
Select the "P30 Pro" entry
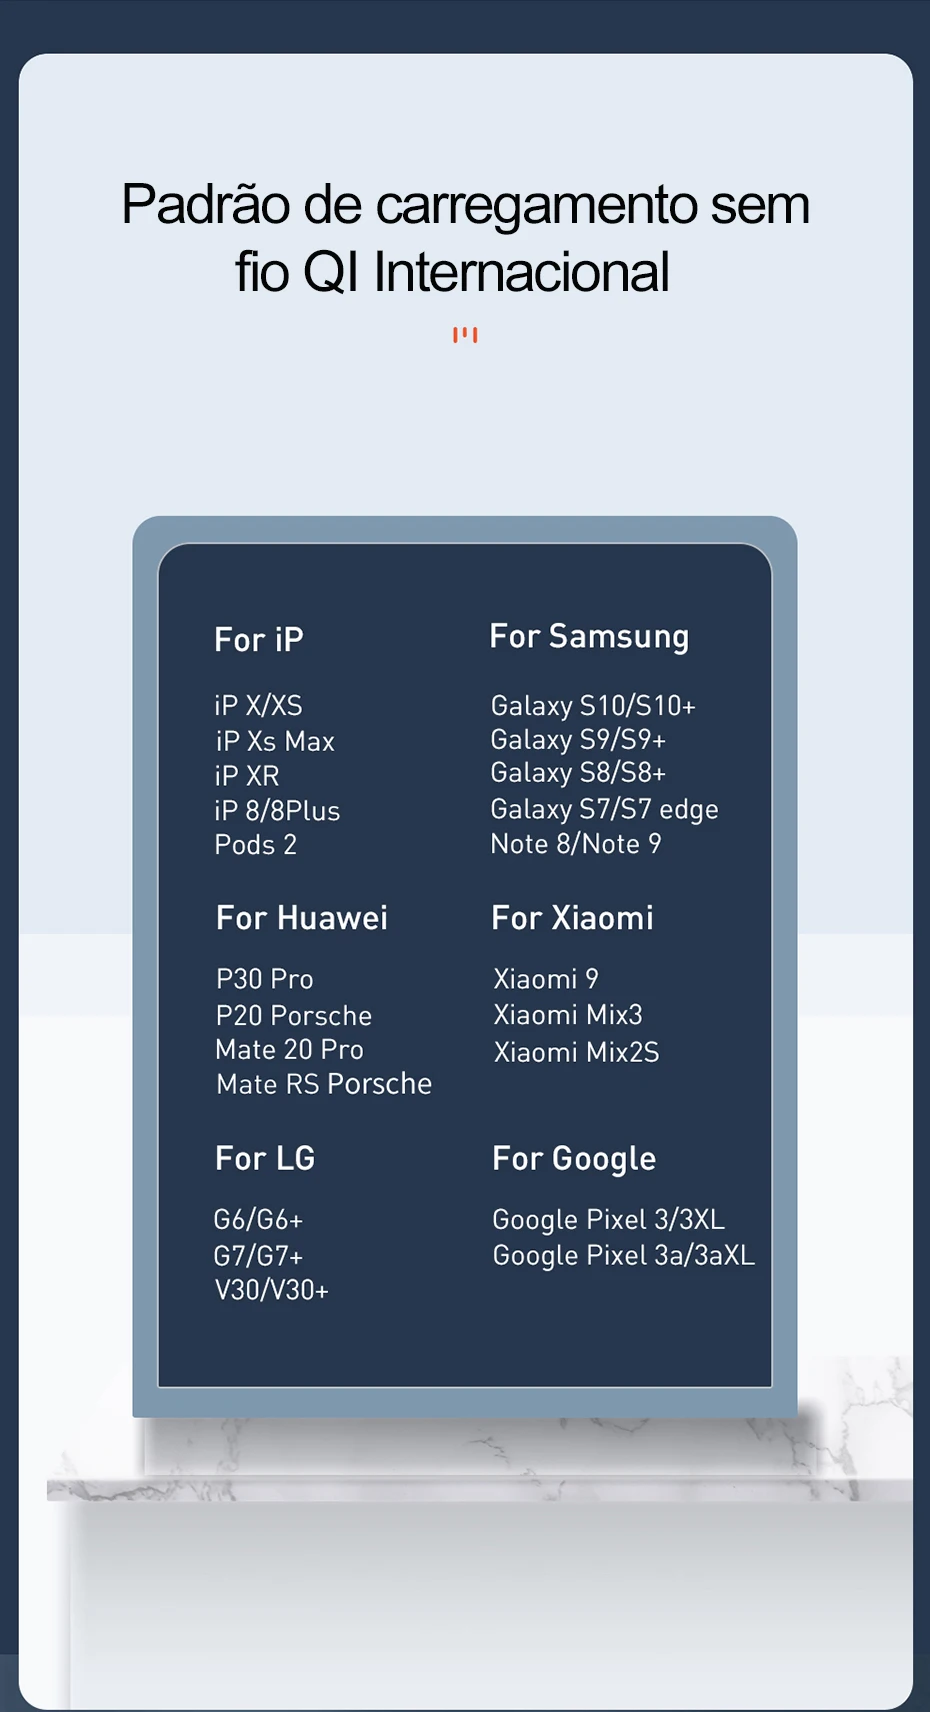coord(265,979)
